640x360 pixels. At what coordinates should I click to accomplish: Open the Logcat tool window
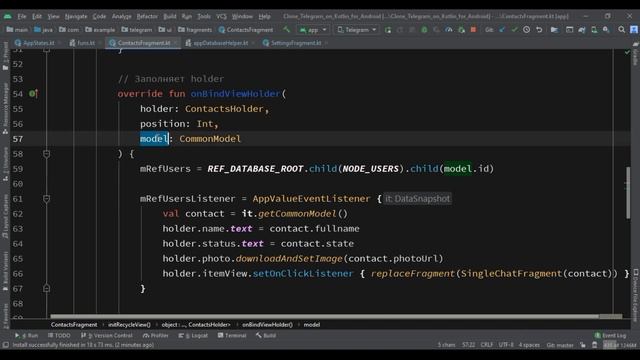click(193, 336)
